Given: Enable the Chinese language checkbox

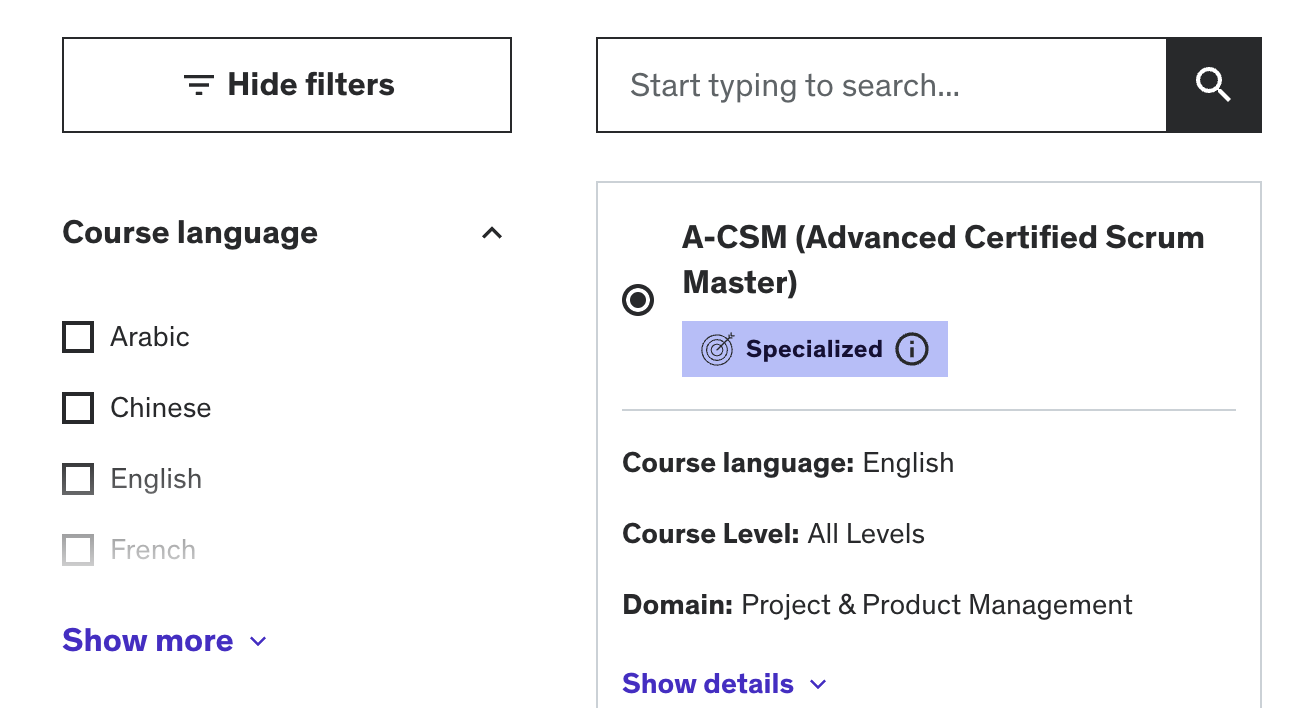Looking at the screenshot, I should [x=78, y=408].
